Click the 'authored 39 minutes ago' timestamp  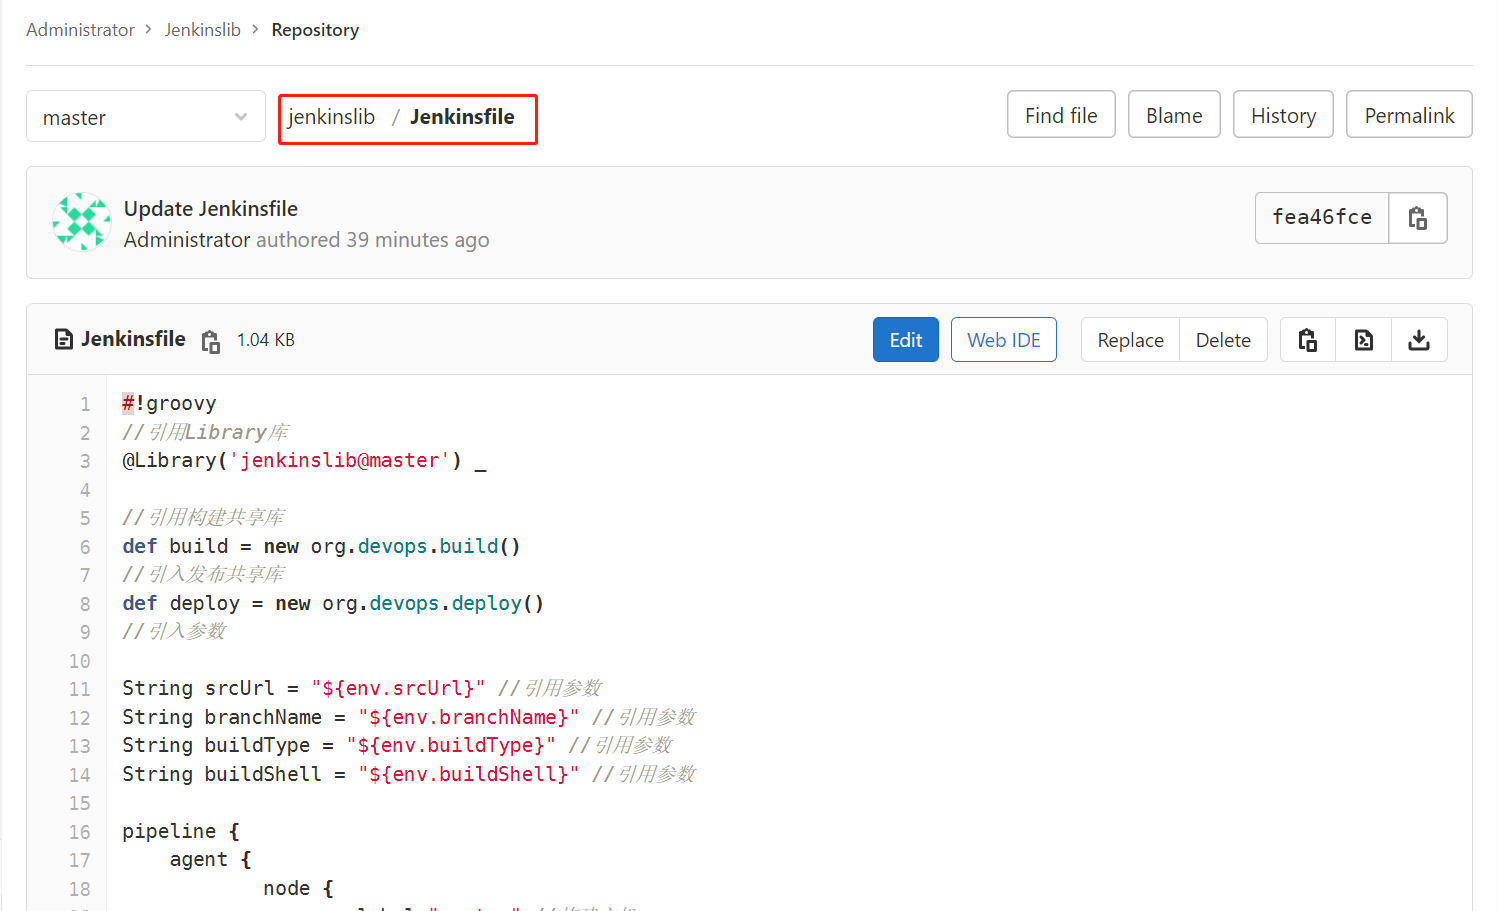pos(373,240)
